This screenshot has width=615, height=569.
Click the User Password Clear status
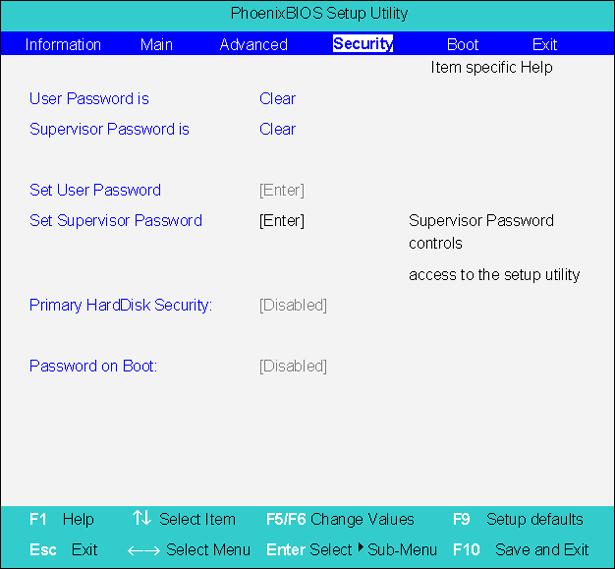coord(277,98)
